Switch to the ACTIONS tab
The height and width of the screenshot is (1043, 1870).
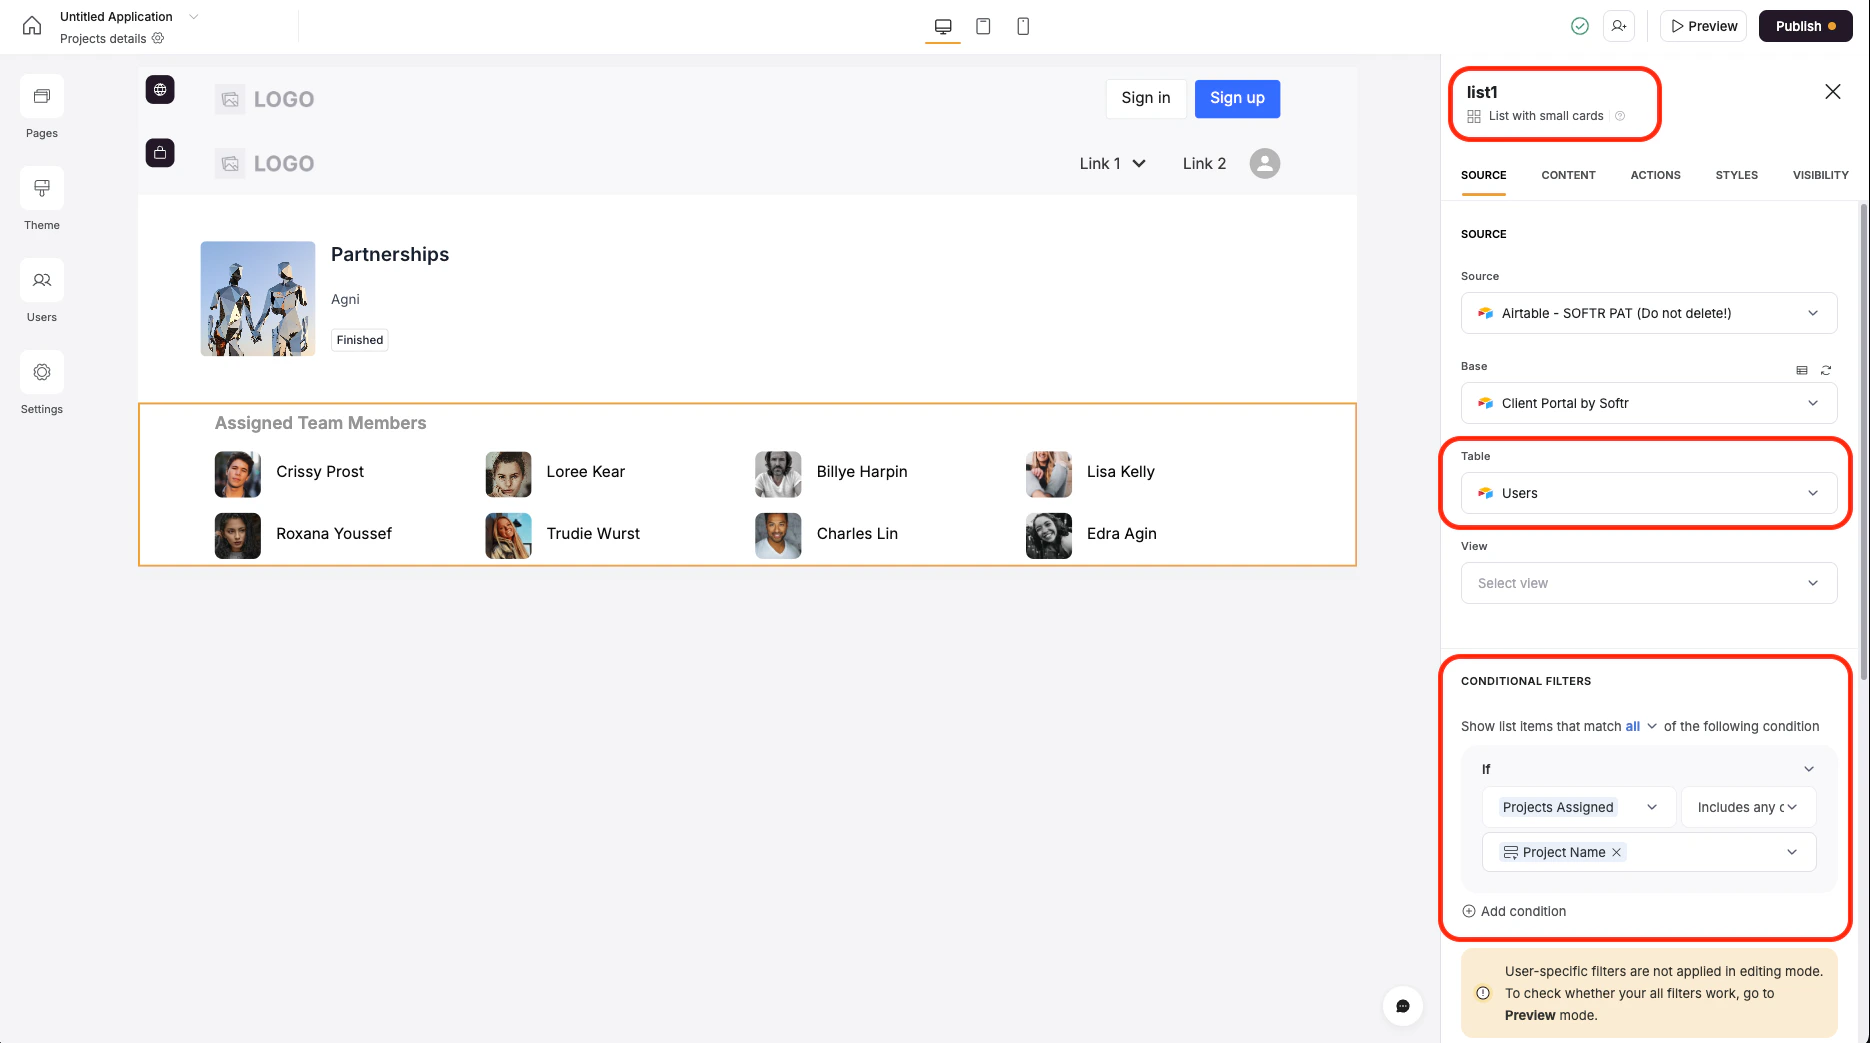click(x=1655, y=175)
